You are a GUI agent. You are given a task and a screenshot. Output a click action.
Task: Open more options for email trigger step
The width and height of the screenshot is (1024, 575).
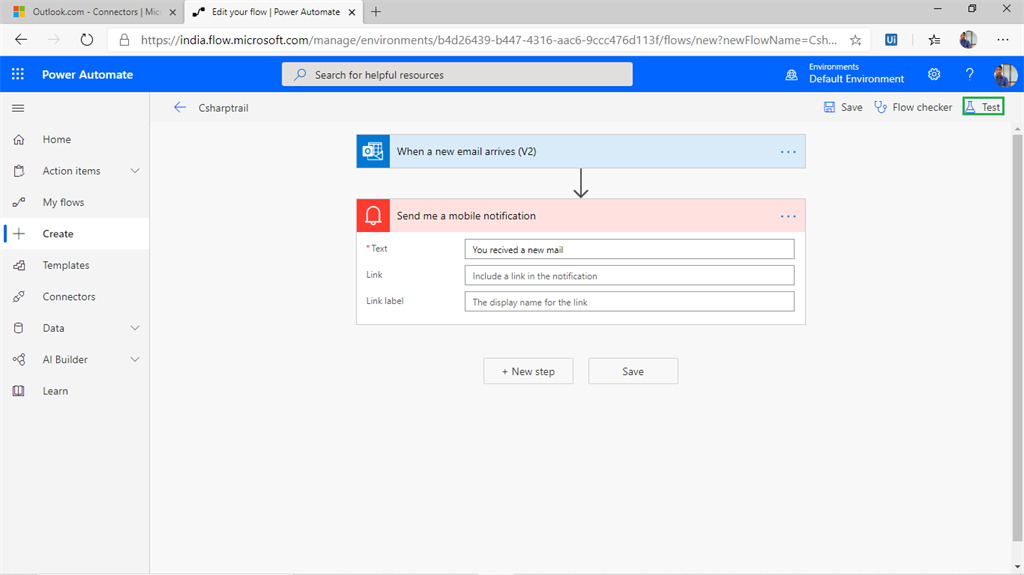click(788, 152)
